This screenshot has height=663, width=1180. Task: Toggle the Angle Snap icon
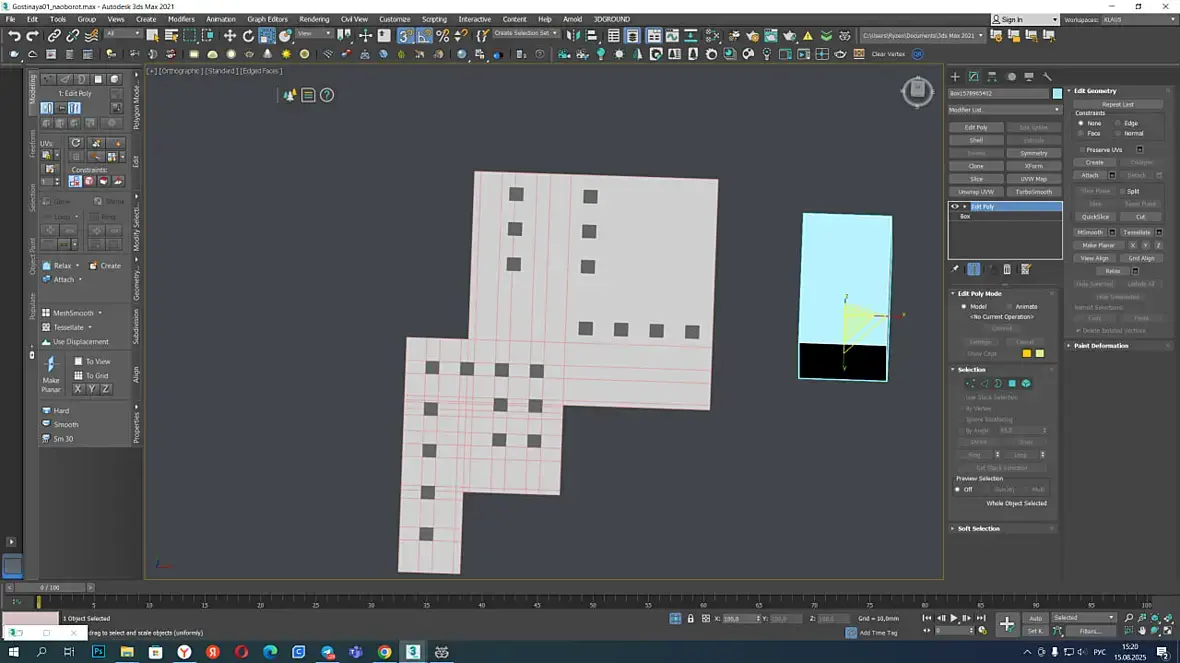[x=424, y=36]
